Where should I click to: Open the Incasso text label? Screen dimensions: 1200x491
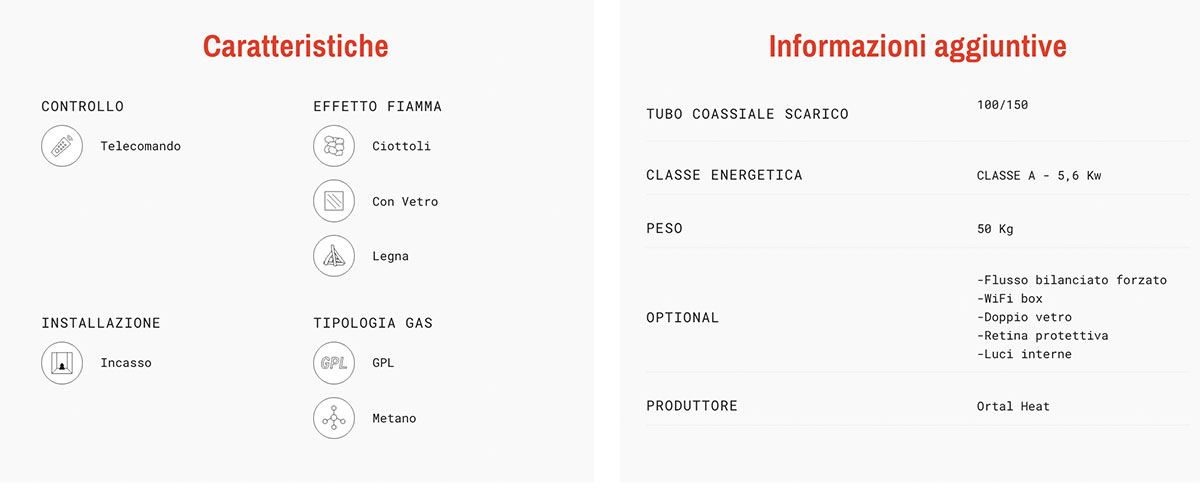[x=126, y=363]
